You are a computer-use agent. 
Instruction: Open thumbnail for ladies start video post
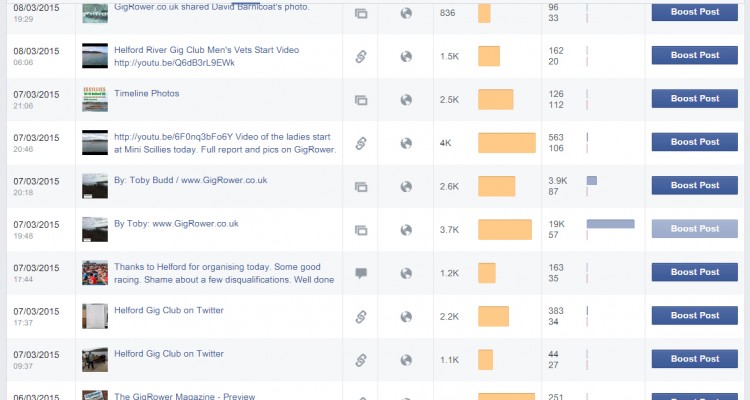95,143
